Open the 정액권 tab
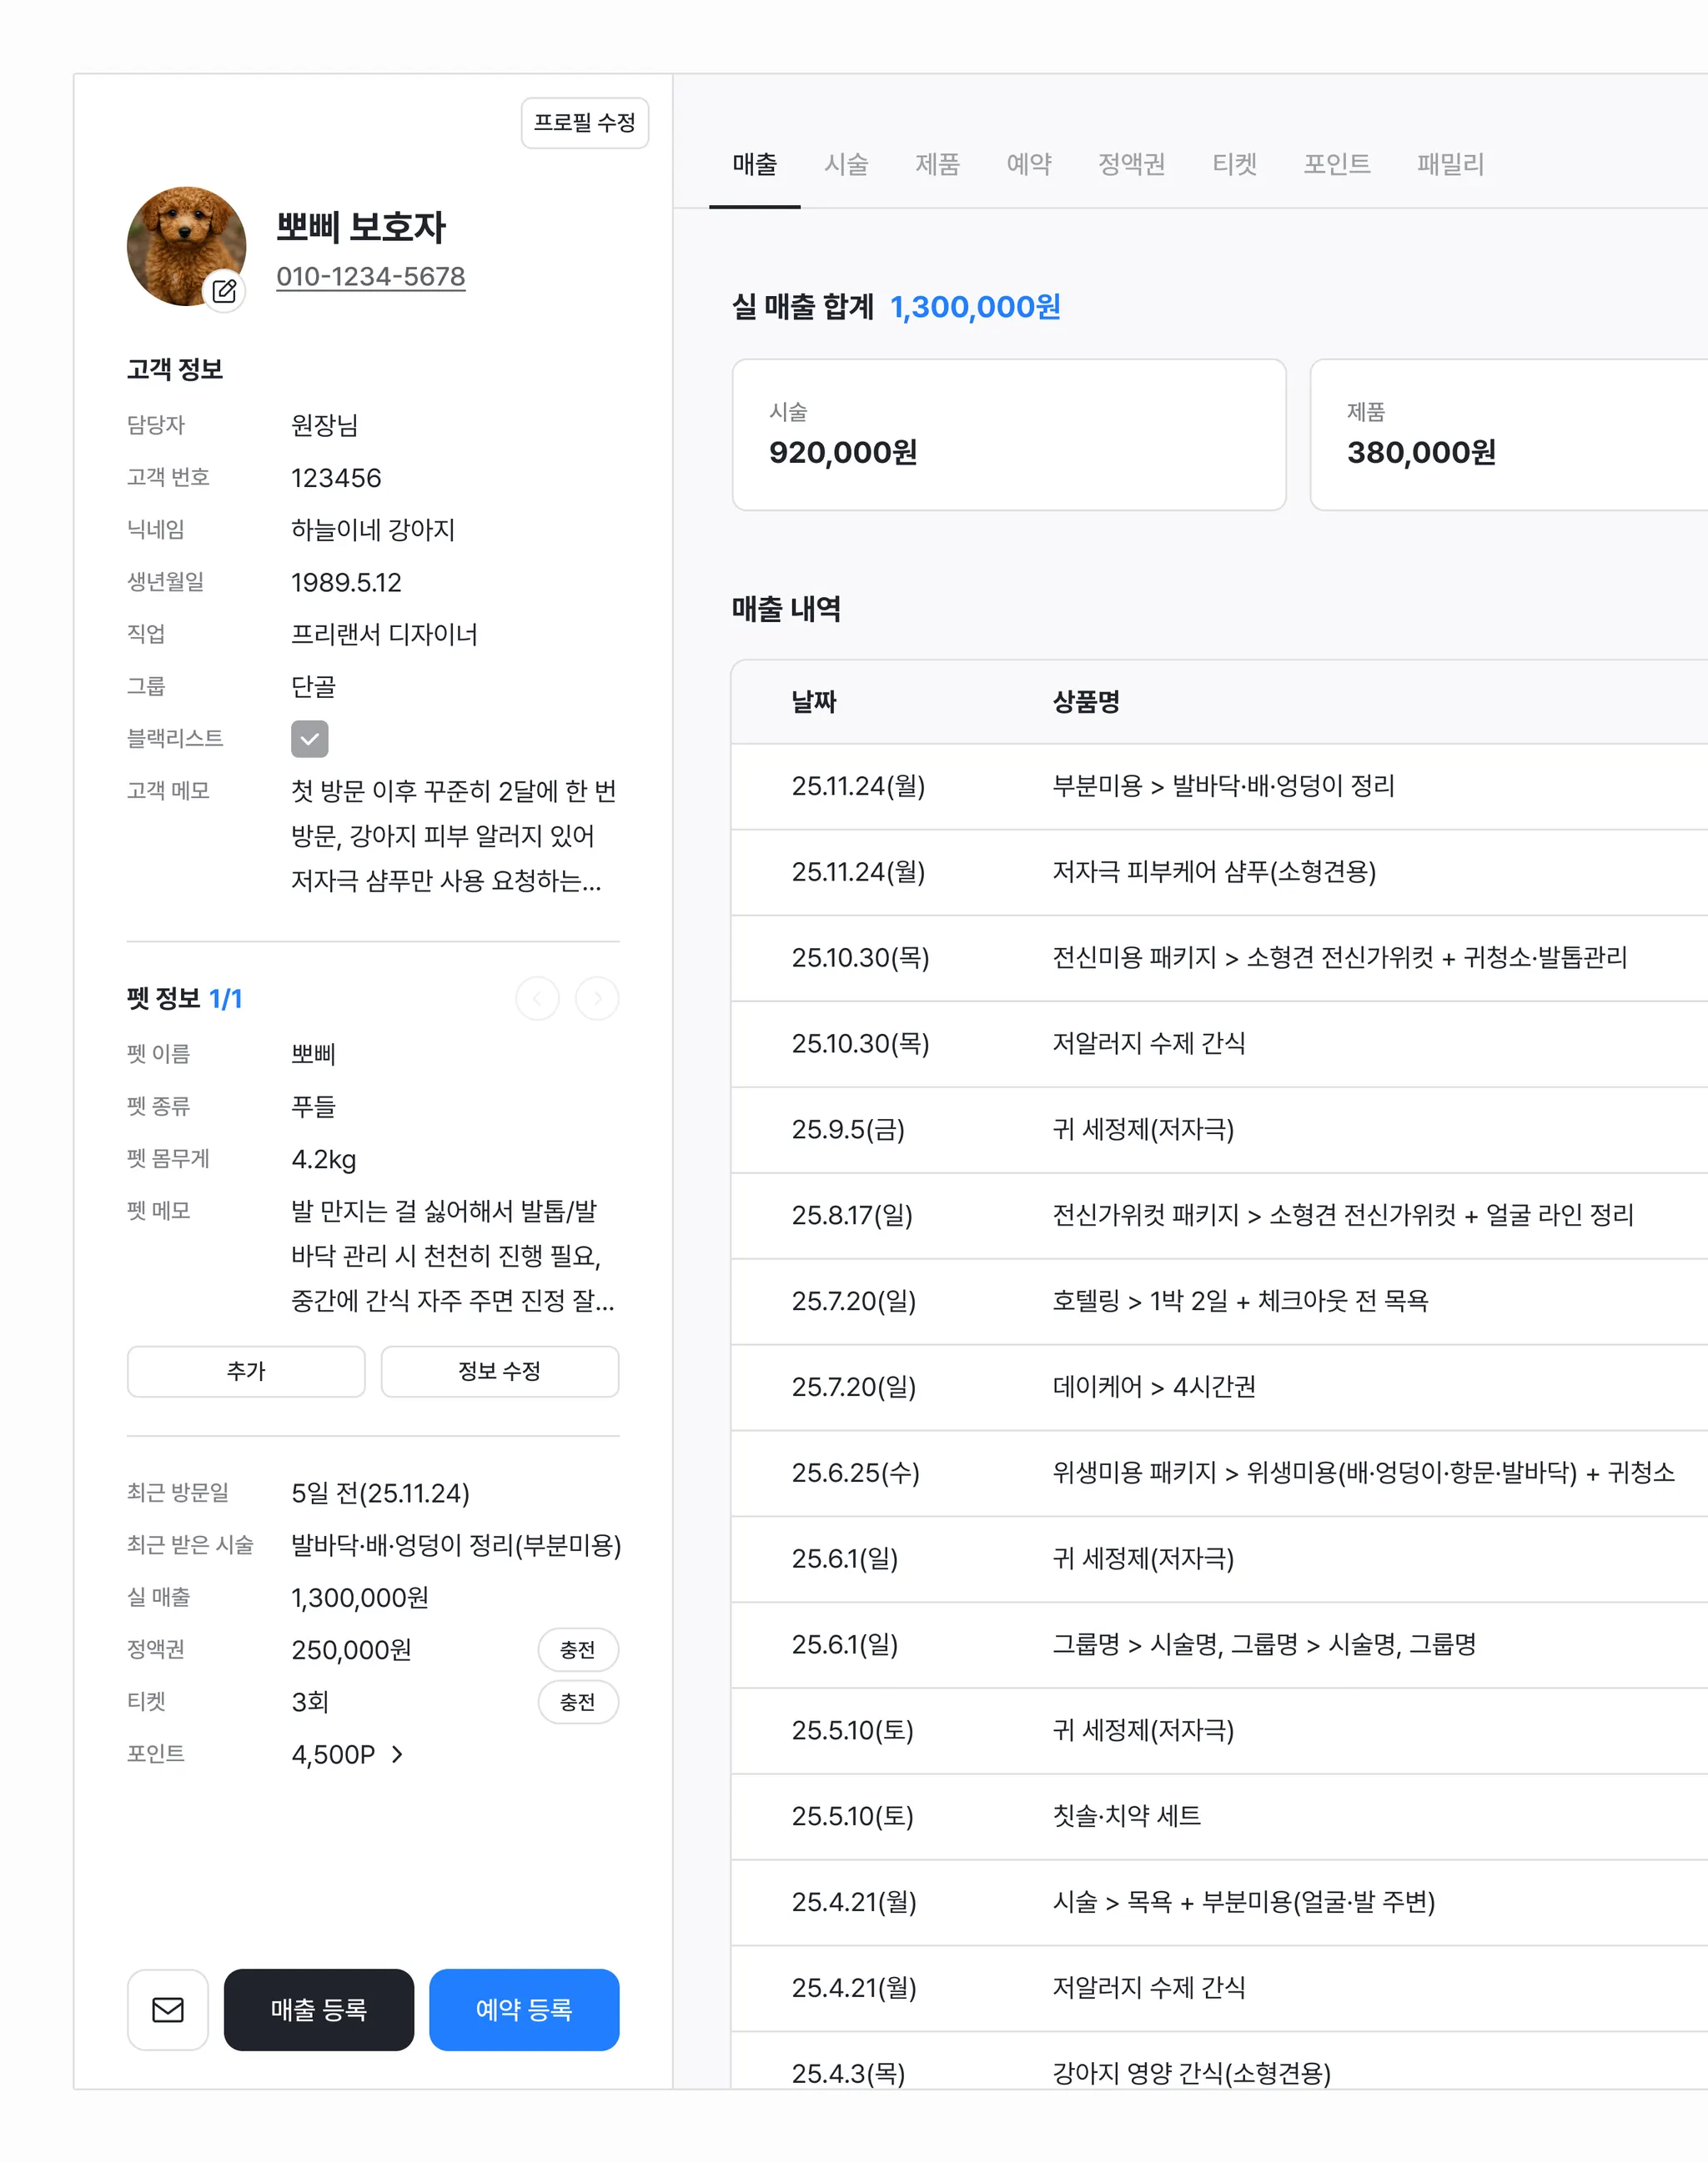Screen dimensions: 1708x2163 pyautogui.click(x=1131, y=164)
